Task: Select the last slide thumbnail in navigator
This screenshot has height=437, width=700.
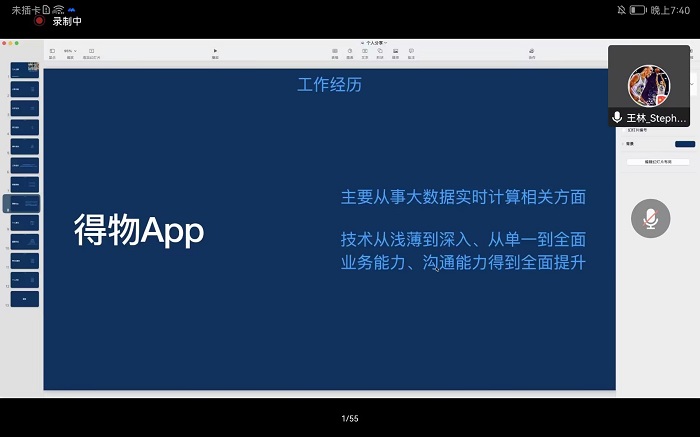Action: tap(25, 298)
